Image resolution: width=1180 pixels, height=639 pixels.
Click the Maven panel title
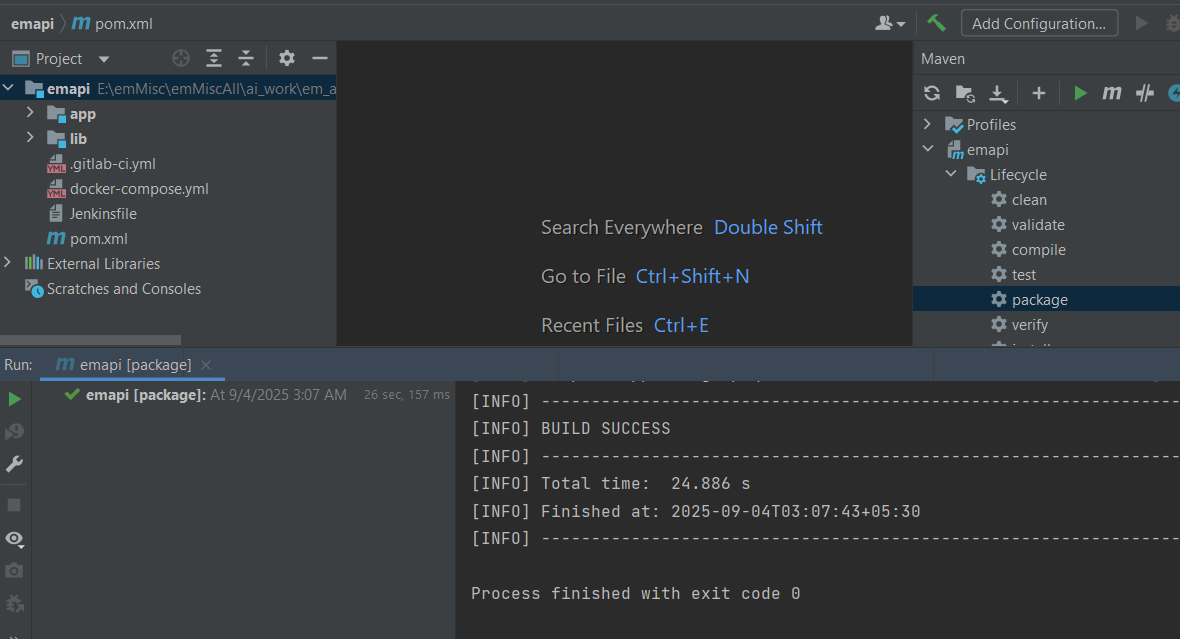pyautogui.click(x=942, y=59)
